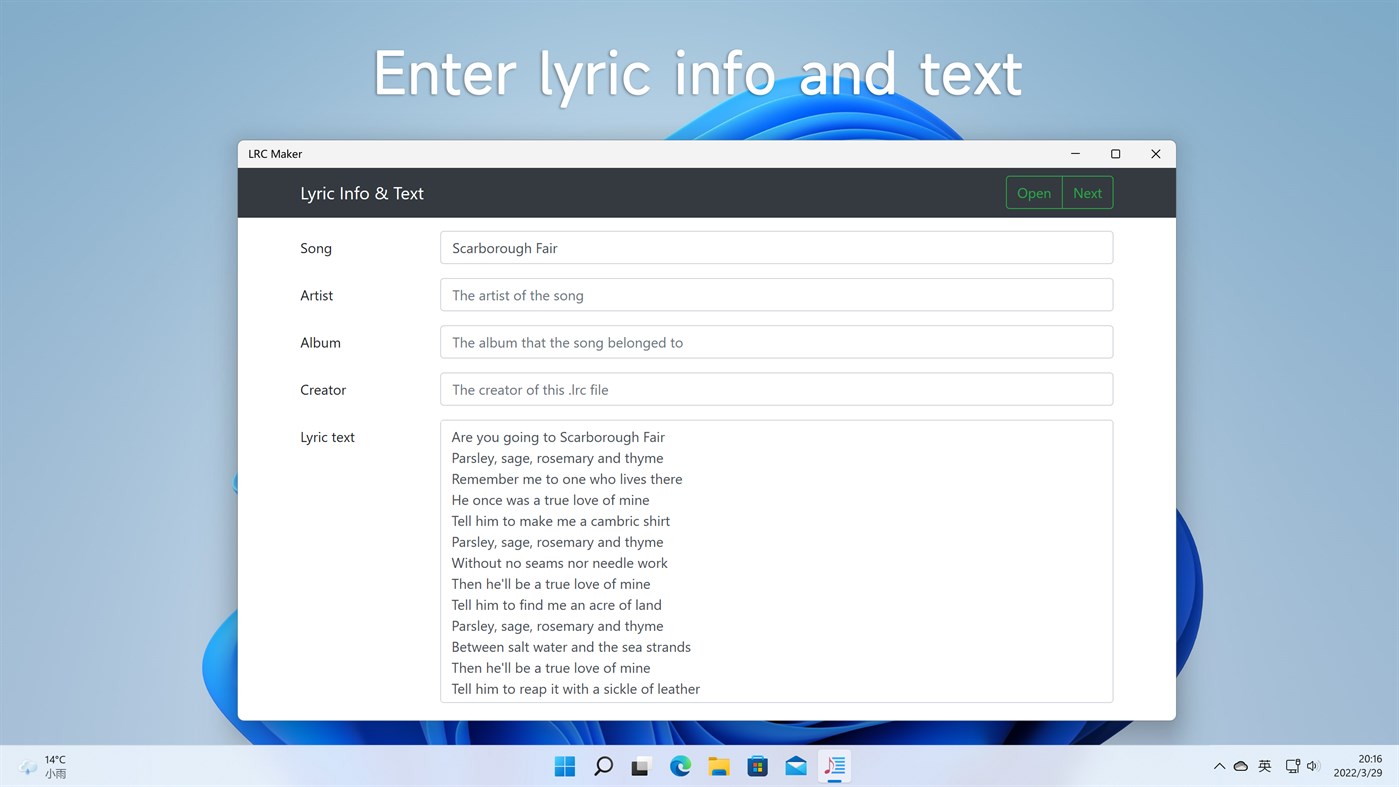Switch the 英 input method indicator
This screenshot has width=1399, height=787.
coord(1264,765)
